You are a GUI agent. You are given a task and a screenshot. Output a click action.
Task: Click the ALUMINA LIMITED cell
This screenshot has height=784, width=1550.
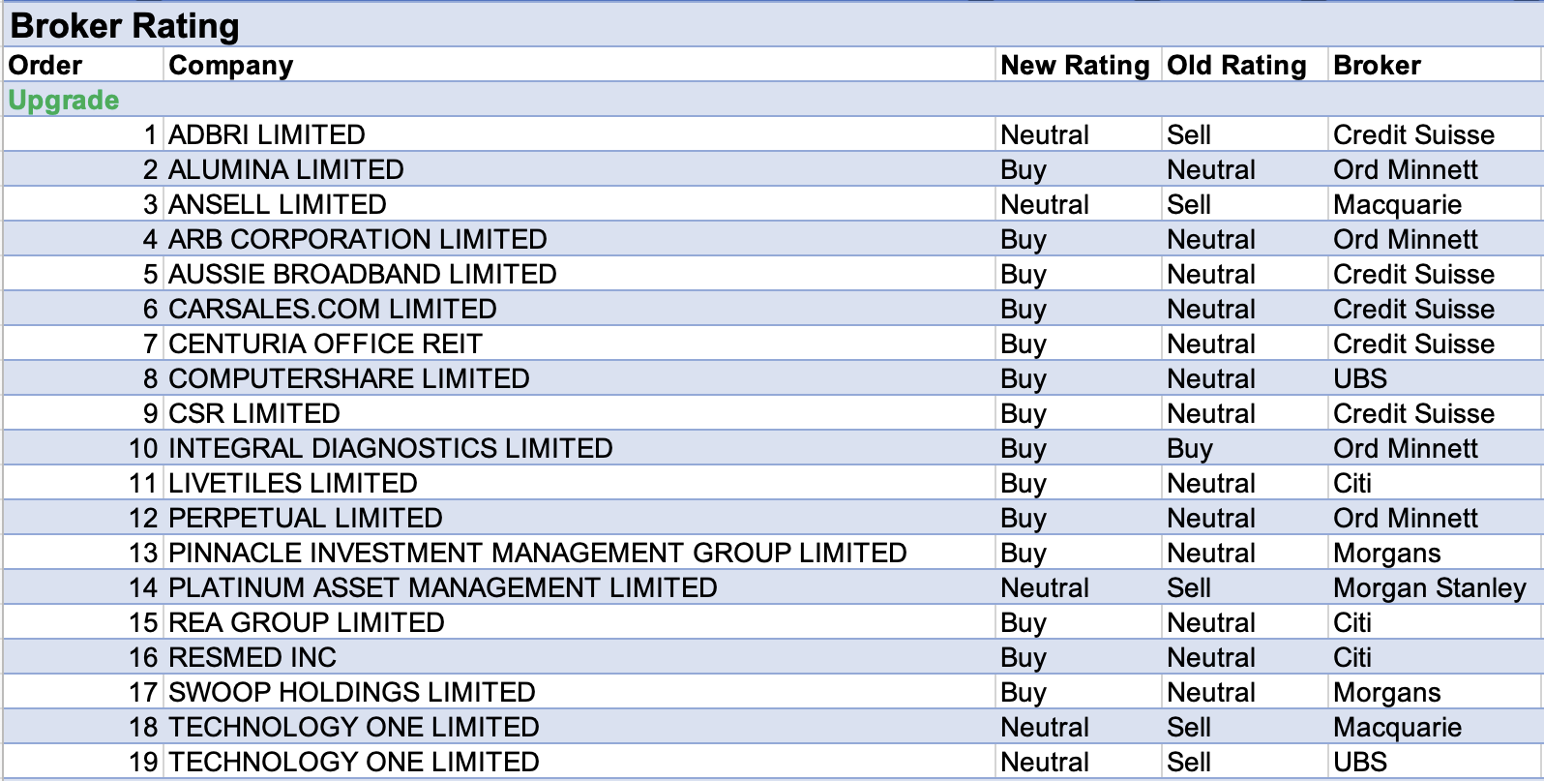(286, 170)
